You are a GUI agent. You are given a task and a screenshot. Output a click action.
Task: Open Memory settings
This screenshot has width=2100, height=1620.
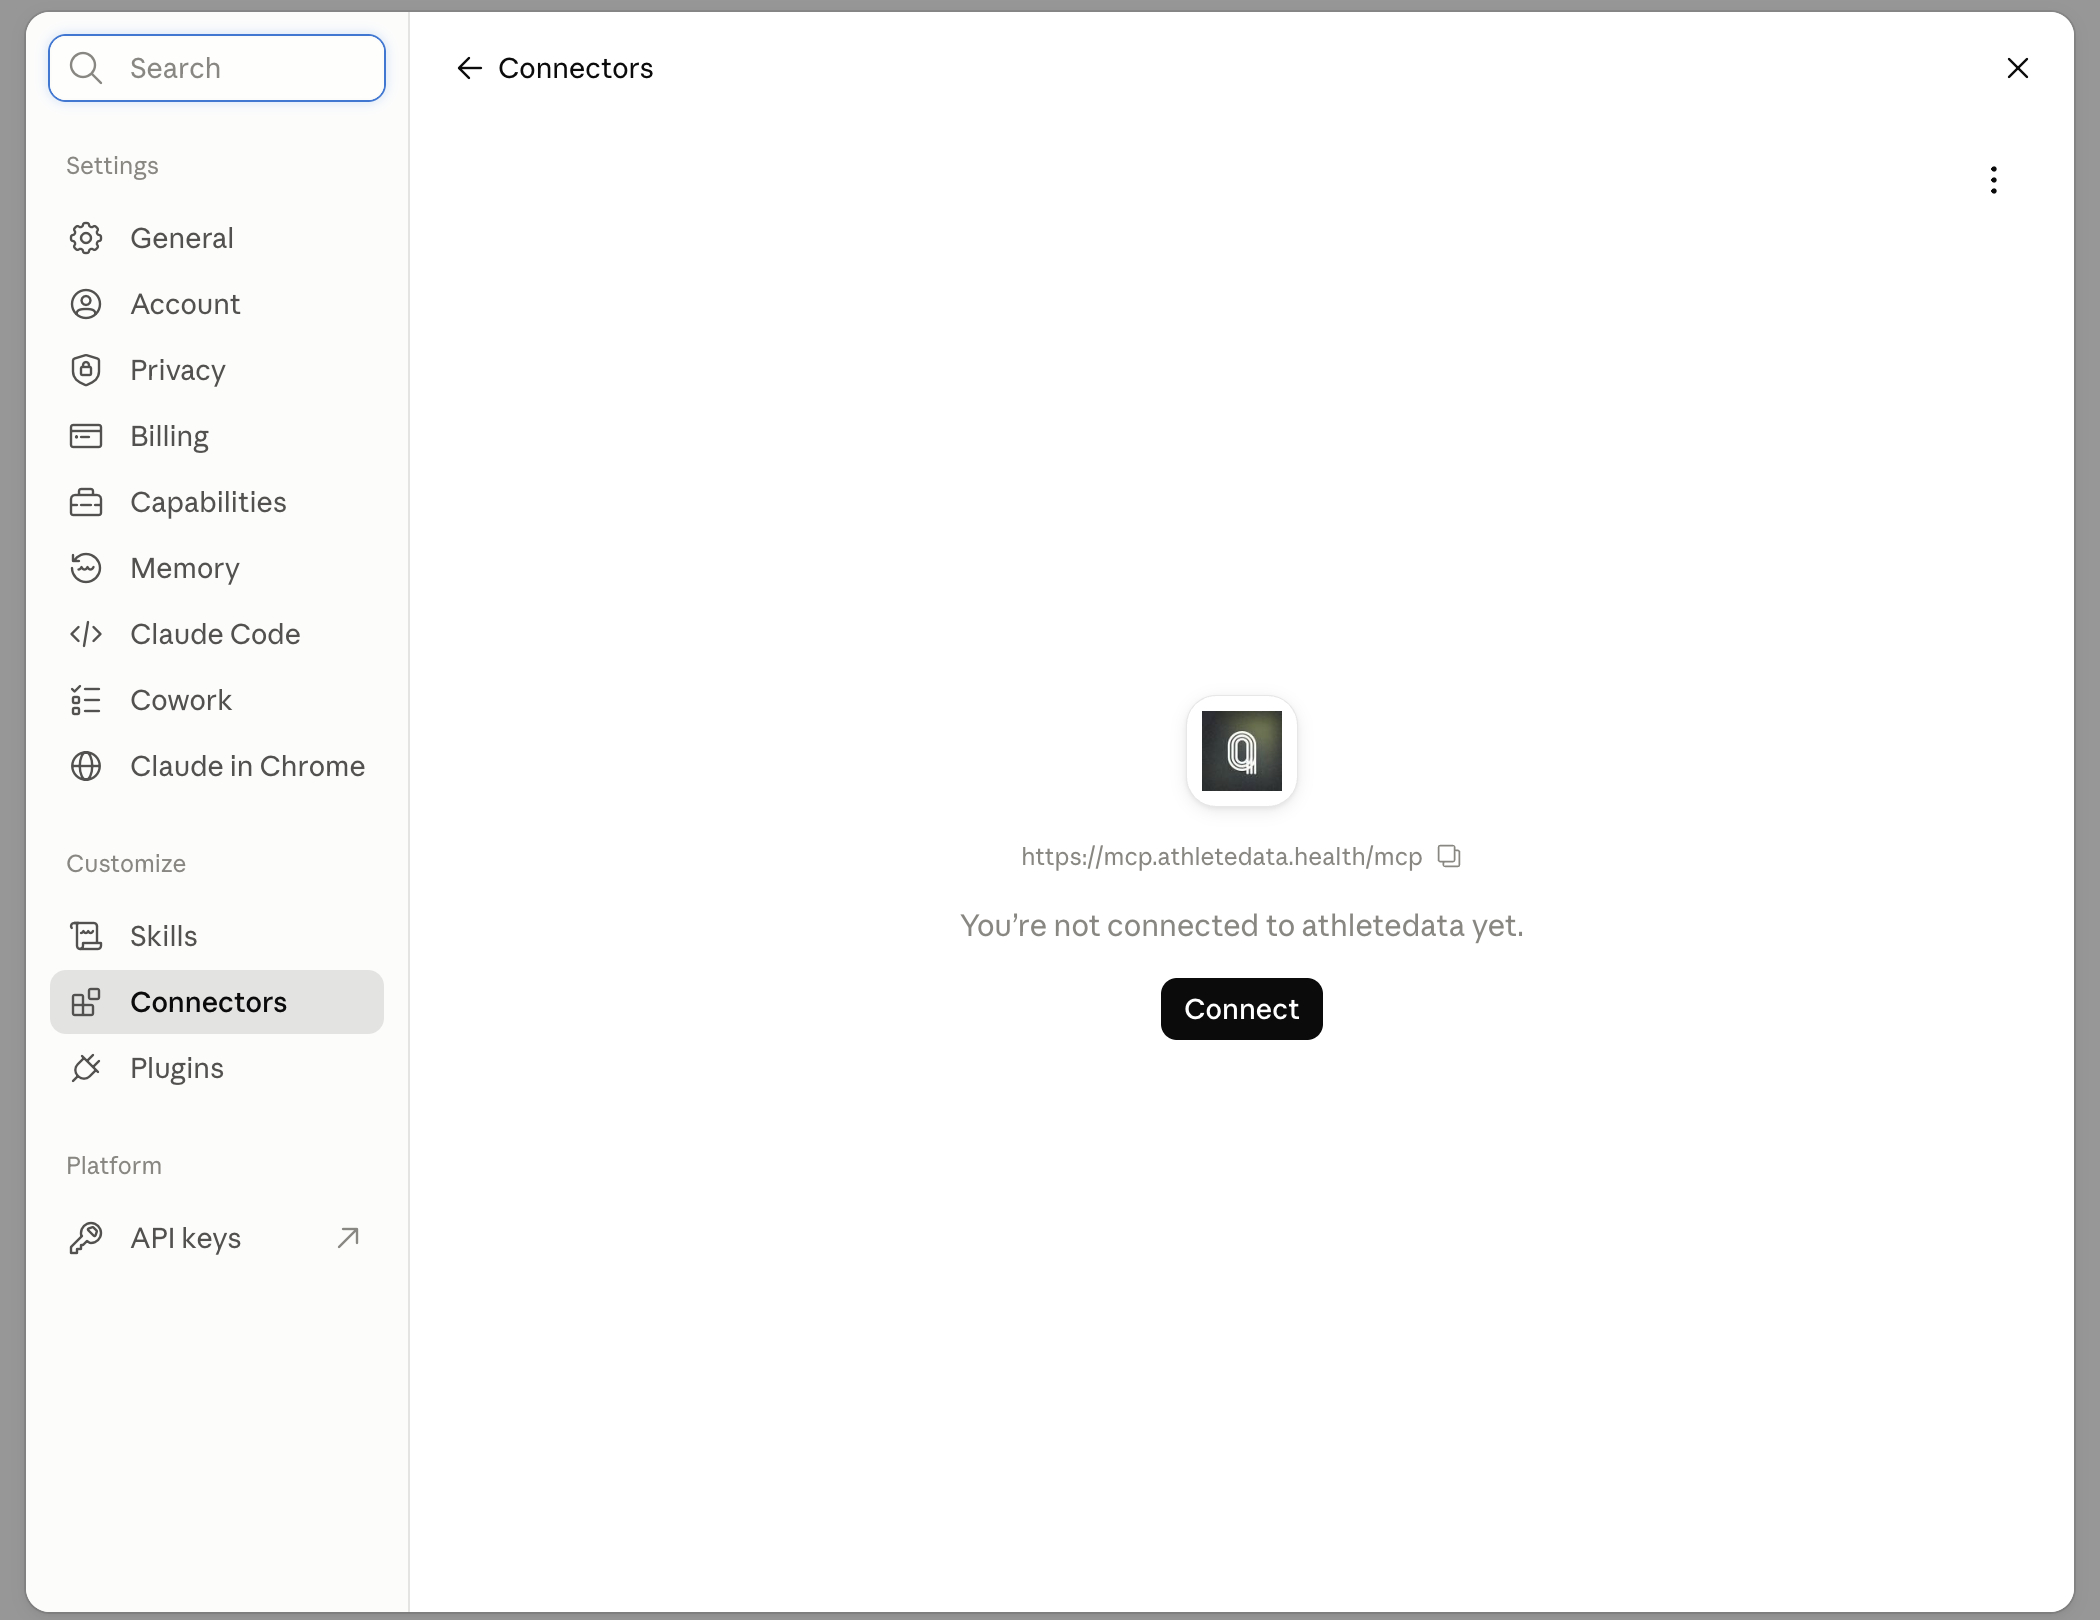[x=217, y=568]
